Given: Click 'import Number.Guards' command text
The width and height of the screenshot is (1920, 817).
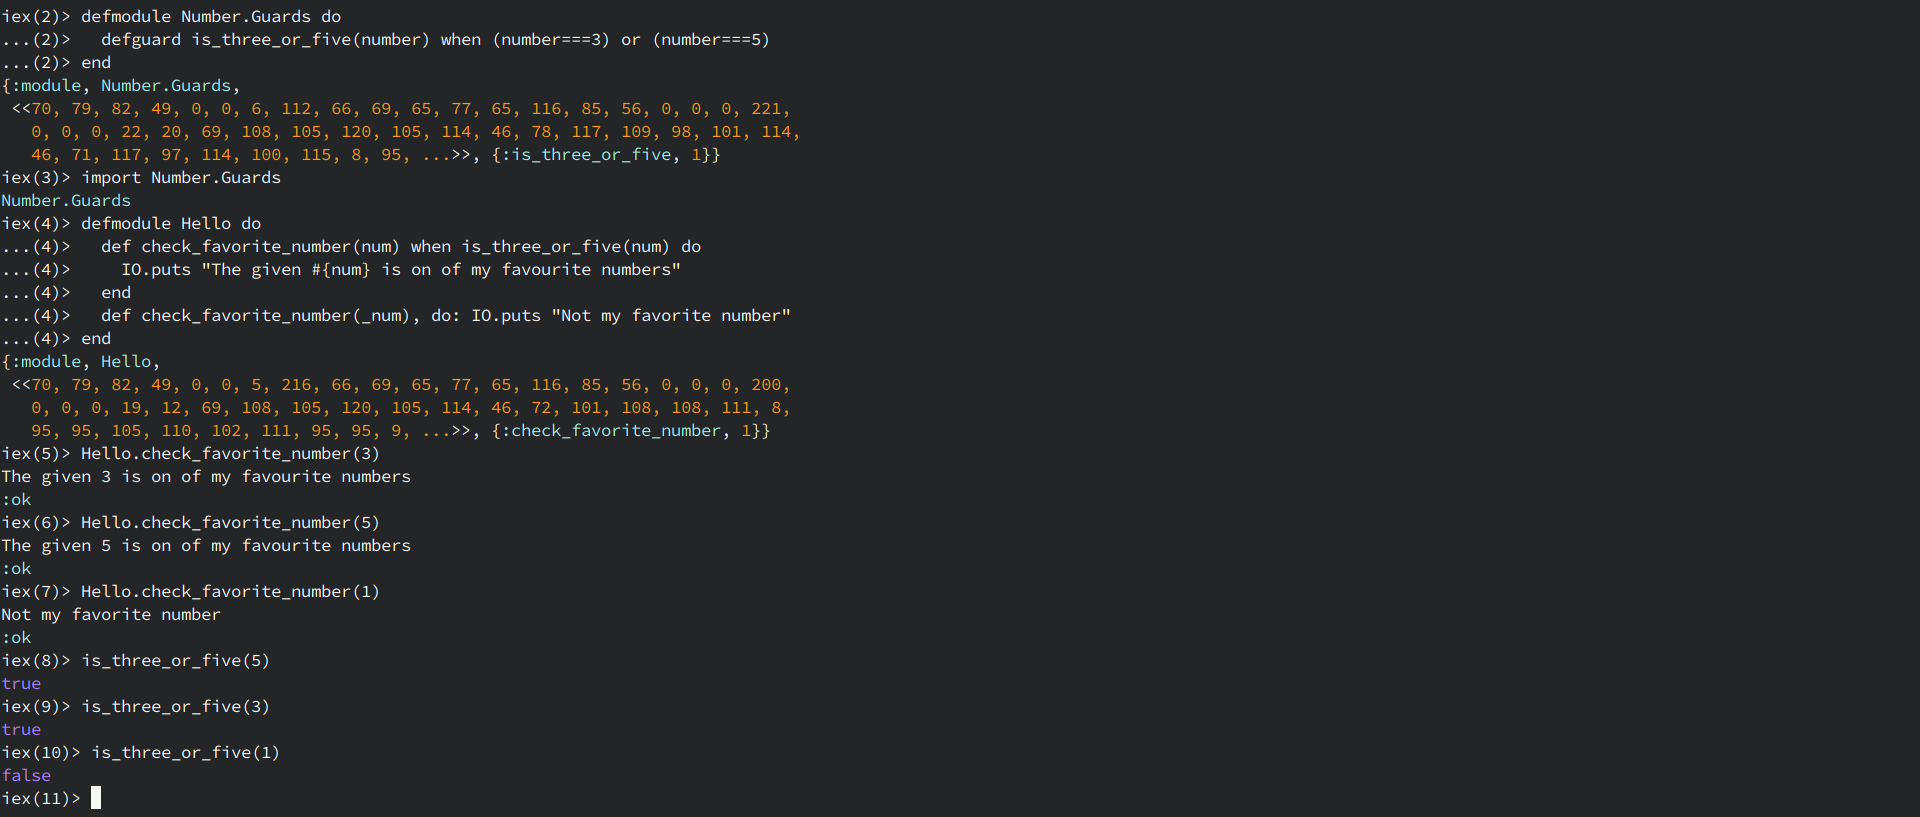Looking at the screenshot, I should click(x=181, y=178).
